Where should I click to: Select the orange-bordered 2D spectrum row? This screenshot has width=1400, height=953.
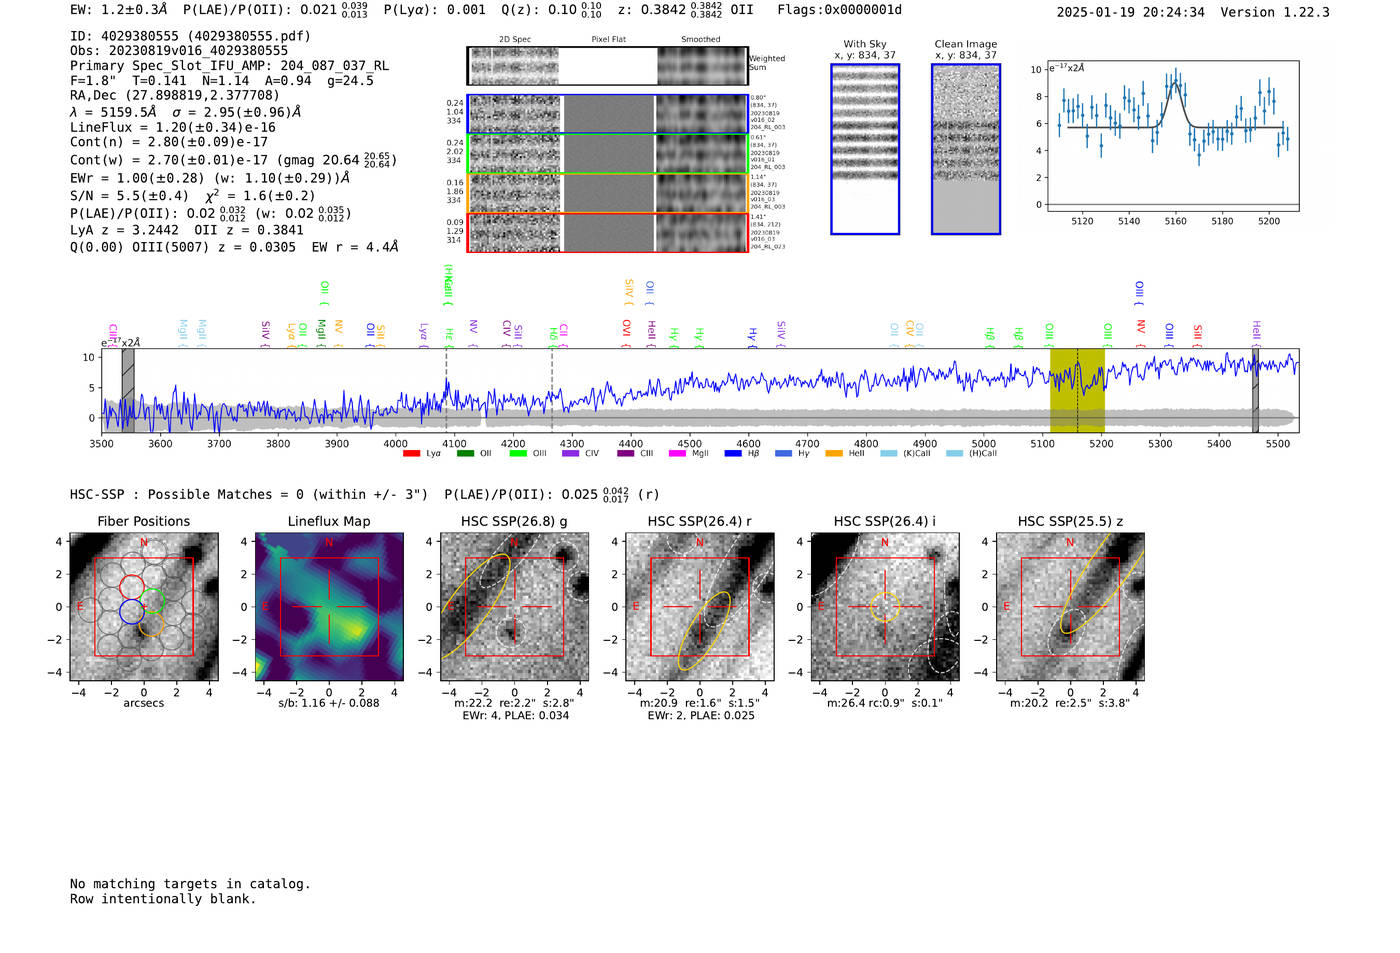(x=608, y=193)
